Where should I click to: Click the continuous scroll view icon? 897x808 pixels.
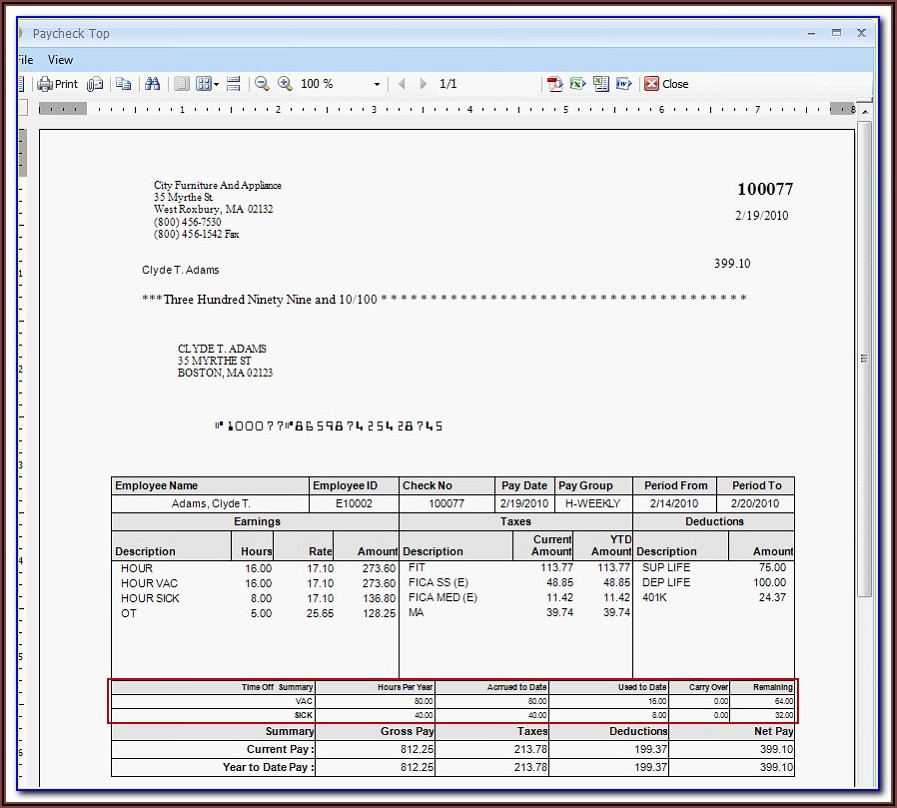[233, 84]
